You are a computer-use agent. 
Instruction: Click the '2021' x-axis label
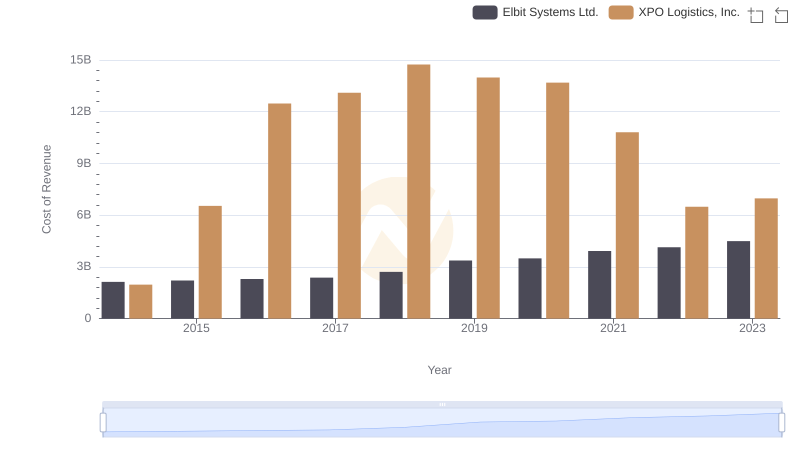(613, 328)
